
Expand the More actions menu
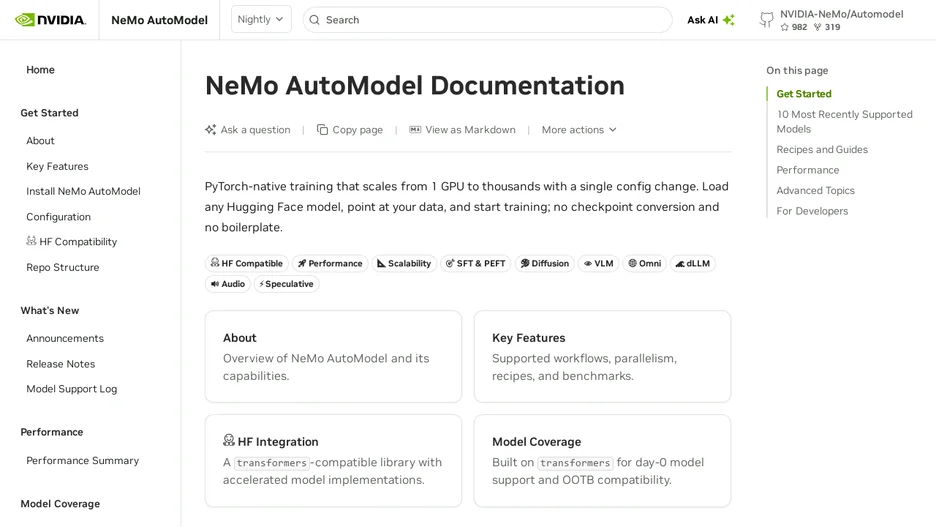[579, 130]
